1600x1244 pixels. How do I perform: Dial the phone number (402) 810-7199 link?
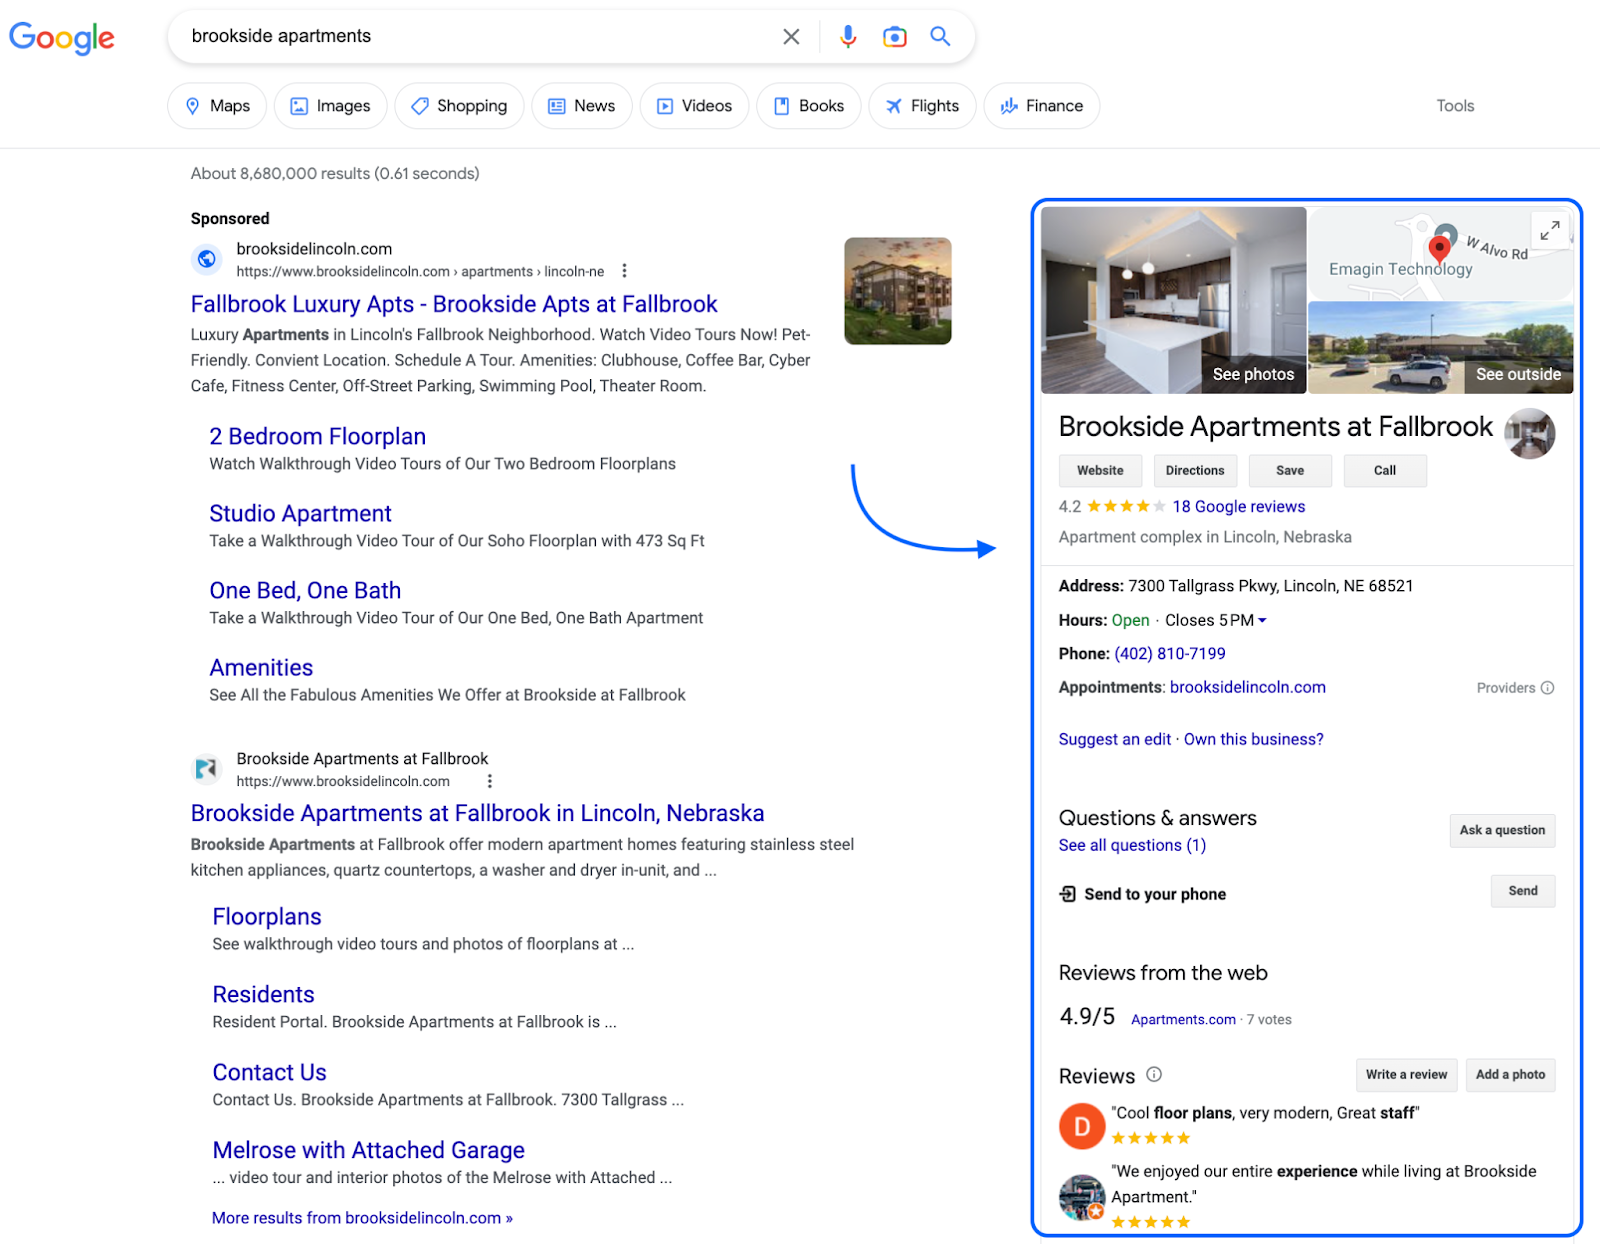click(1170, 654)
